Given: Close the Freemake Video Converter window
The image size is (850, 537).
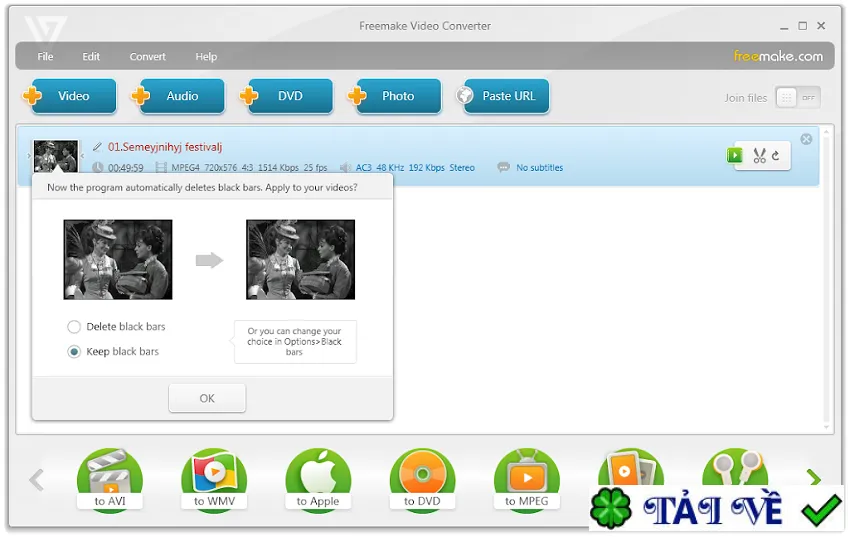Looking at the screenshot, I should 821,25.
